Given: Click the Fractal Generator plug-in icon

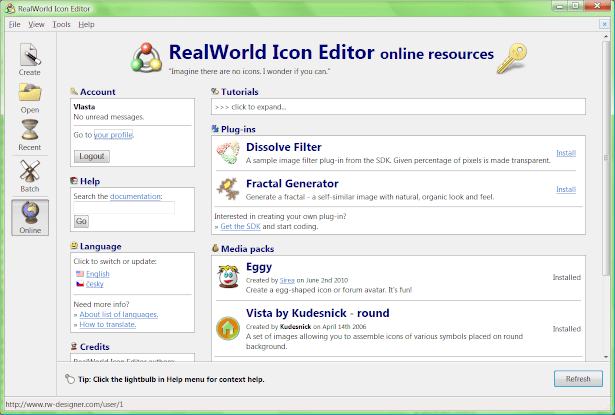Looking at the screenshot, I should [x=228, y=189].
